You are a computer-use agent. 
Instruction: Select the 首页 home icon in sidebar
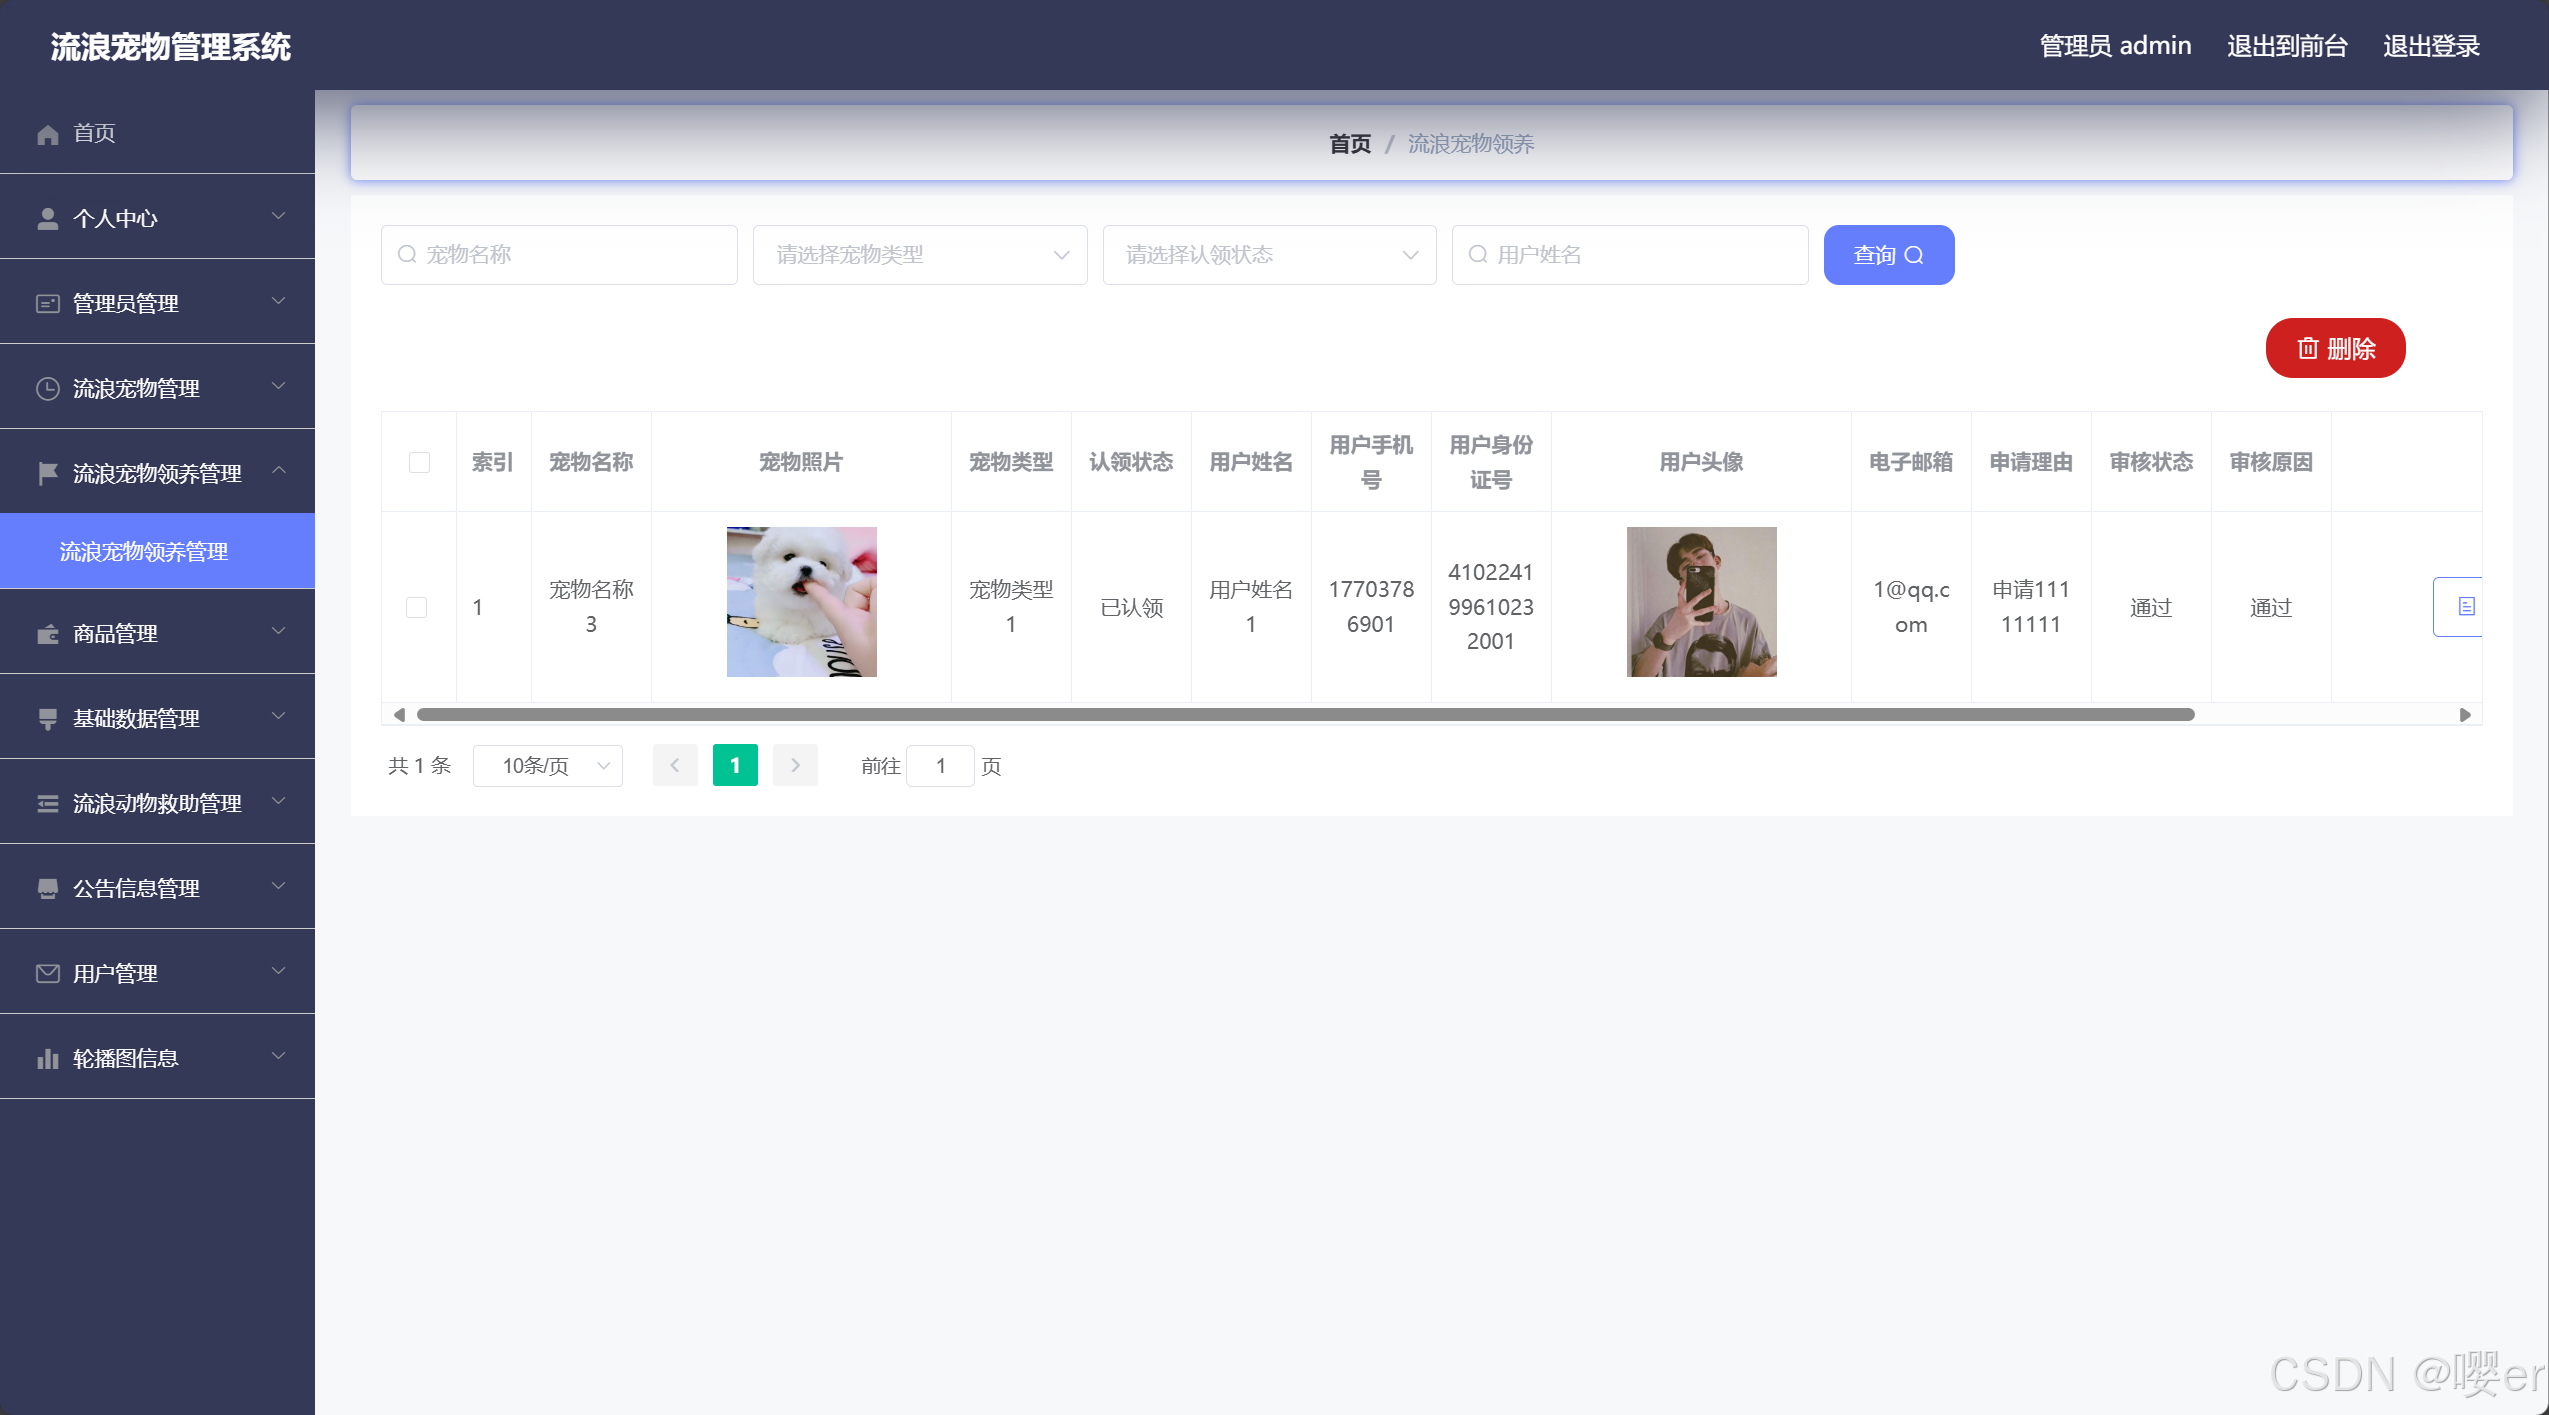pos(47,133)
